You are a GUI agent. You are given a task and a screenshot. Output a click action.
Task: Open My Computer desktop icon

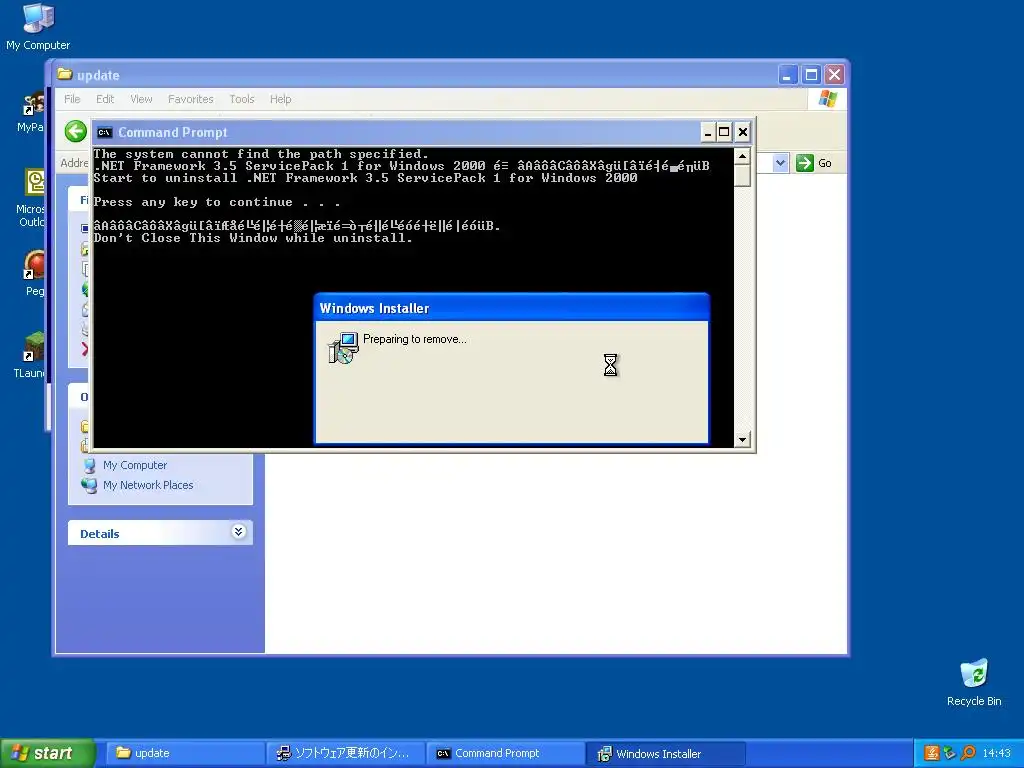38,26
